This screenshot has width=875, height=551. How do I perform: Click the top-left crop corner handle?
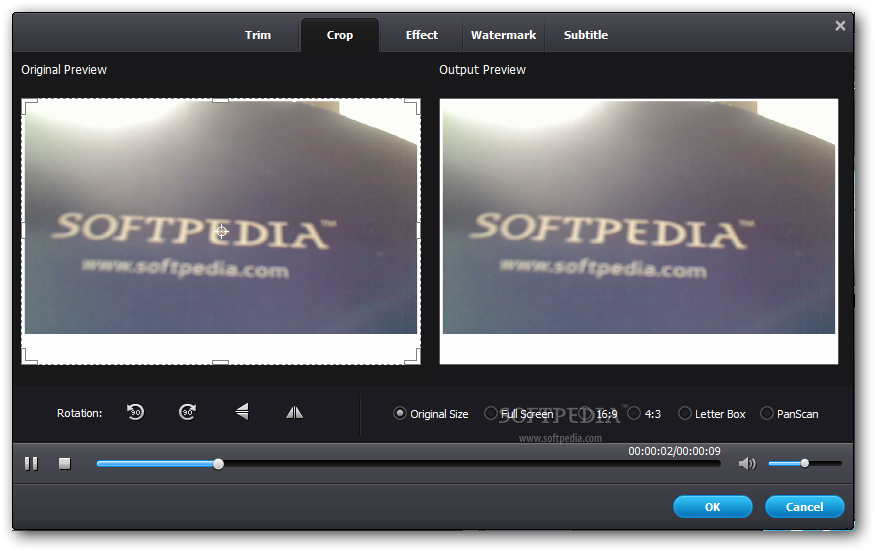29,106
